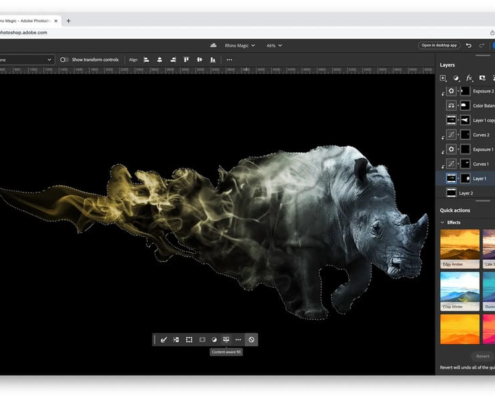
Task: Redo the last undone action
Action: [481, 45]
